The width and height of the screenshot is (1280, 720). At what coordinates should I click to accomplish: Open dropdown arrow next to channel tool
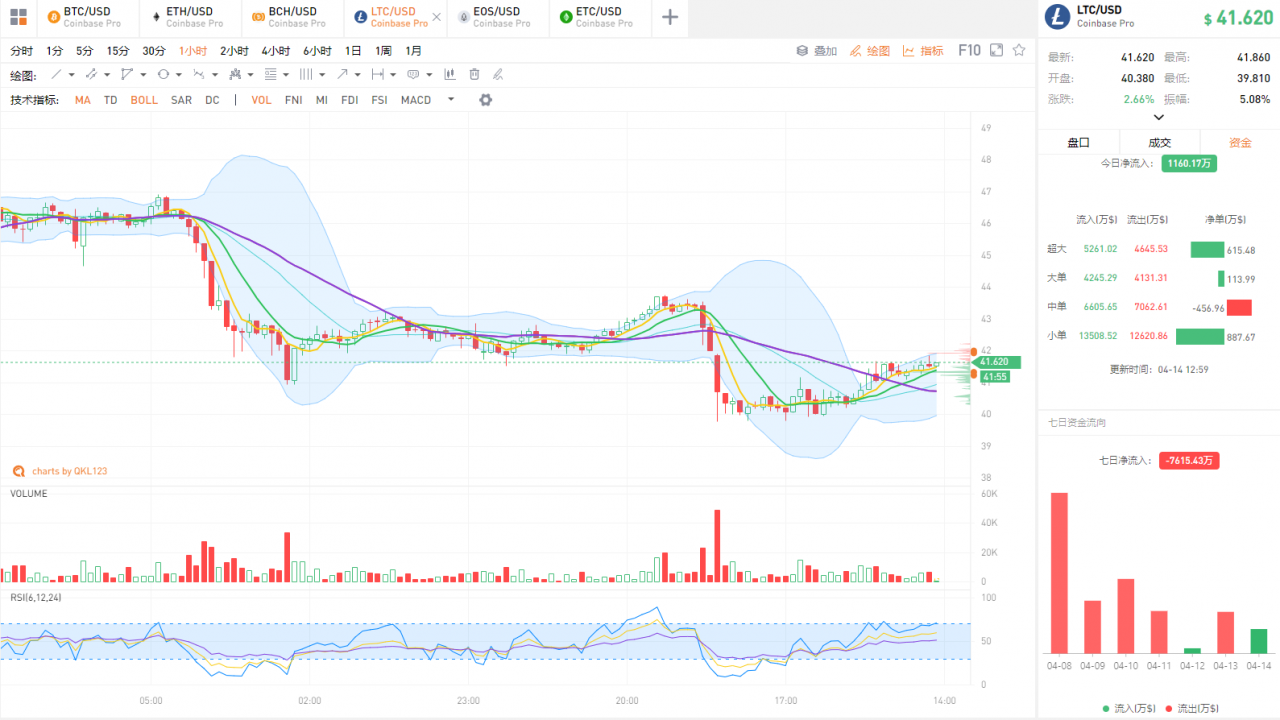(x=107, y=75)
